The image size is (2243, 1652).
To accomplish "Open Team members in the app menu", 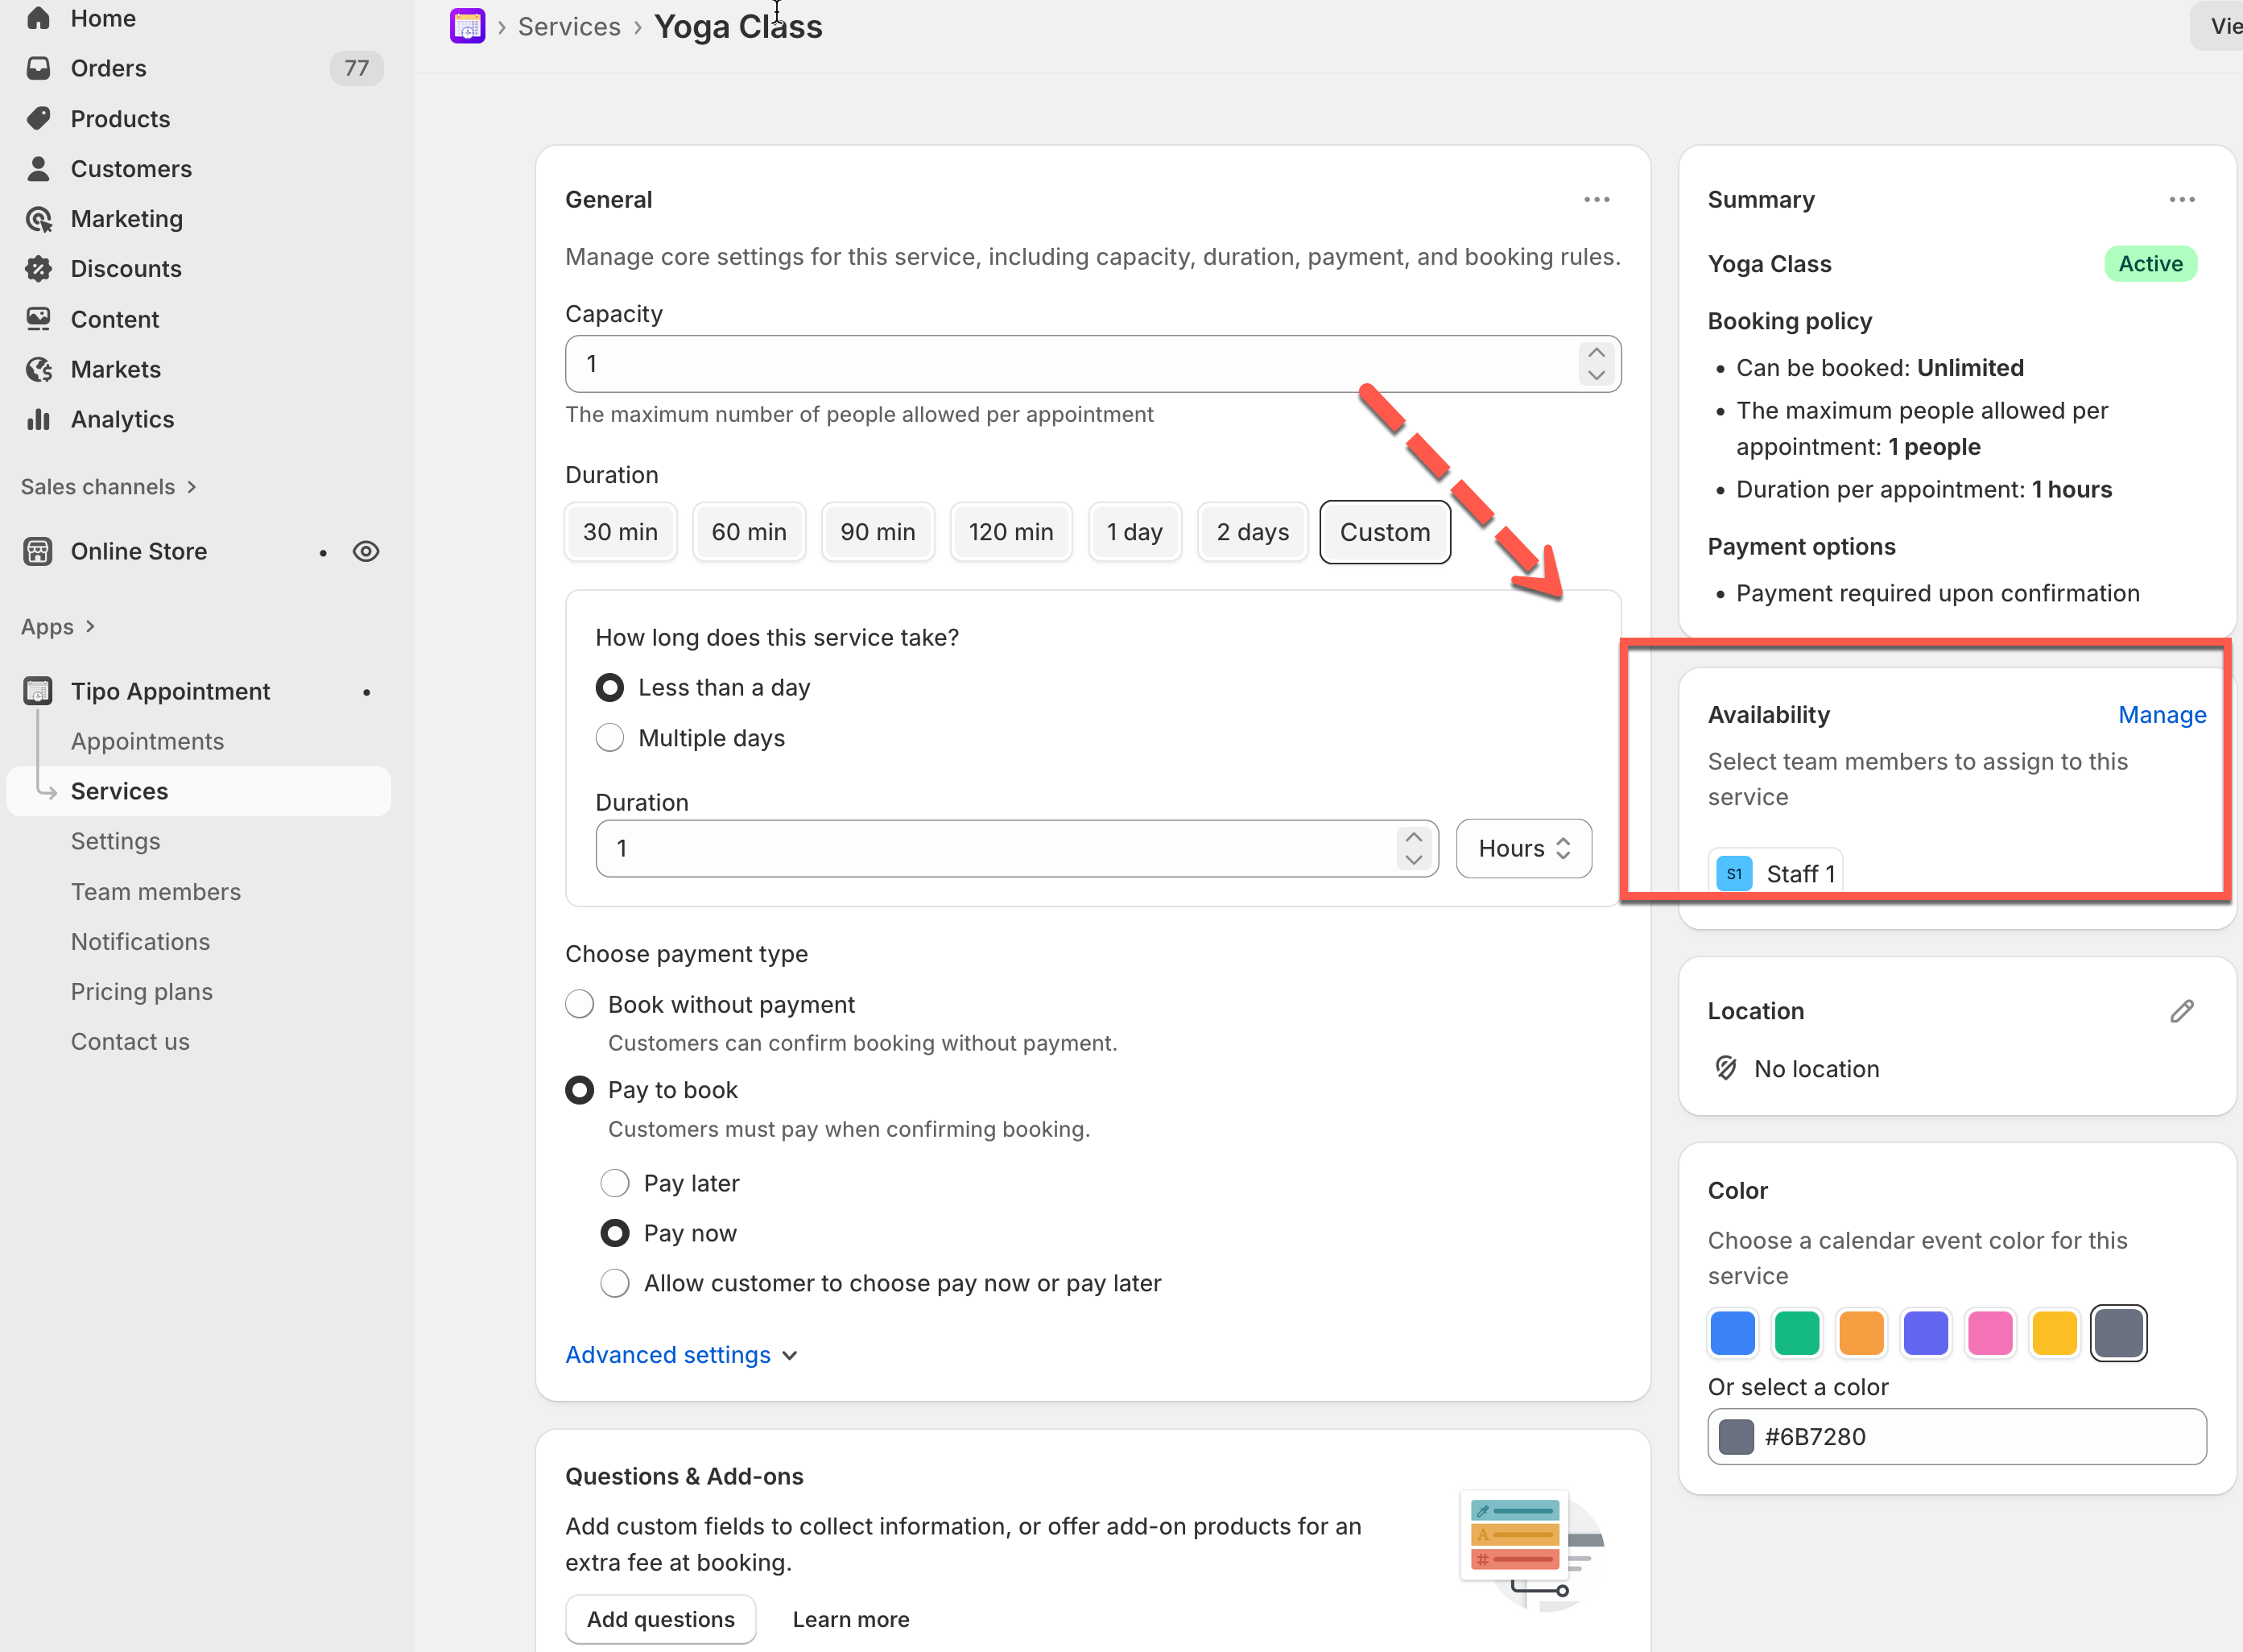I will (x=155, y=891).
